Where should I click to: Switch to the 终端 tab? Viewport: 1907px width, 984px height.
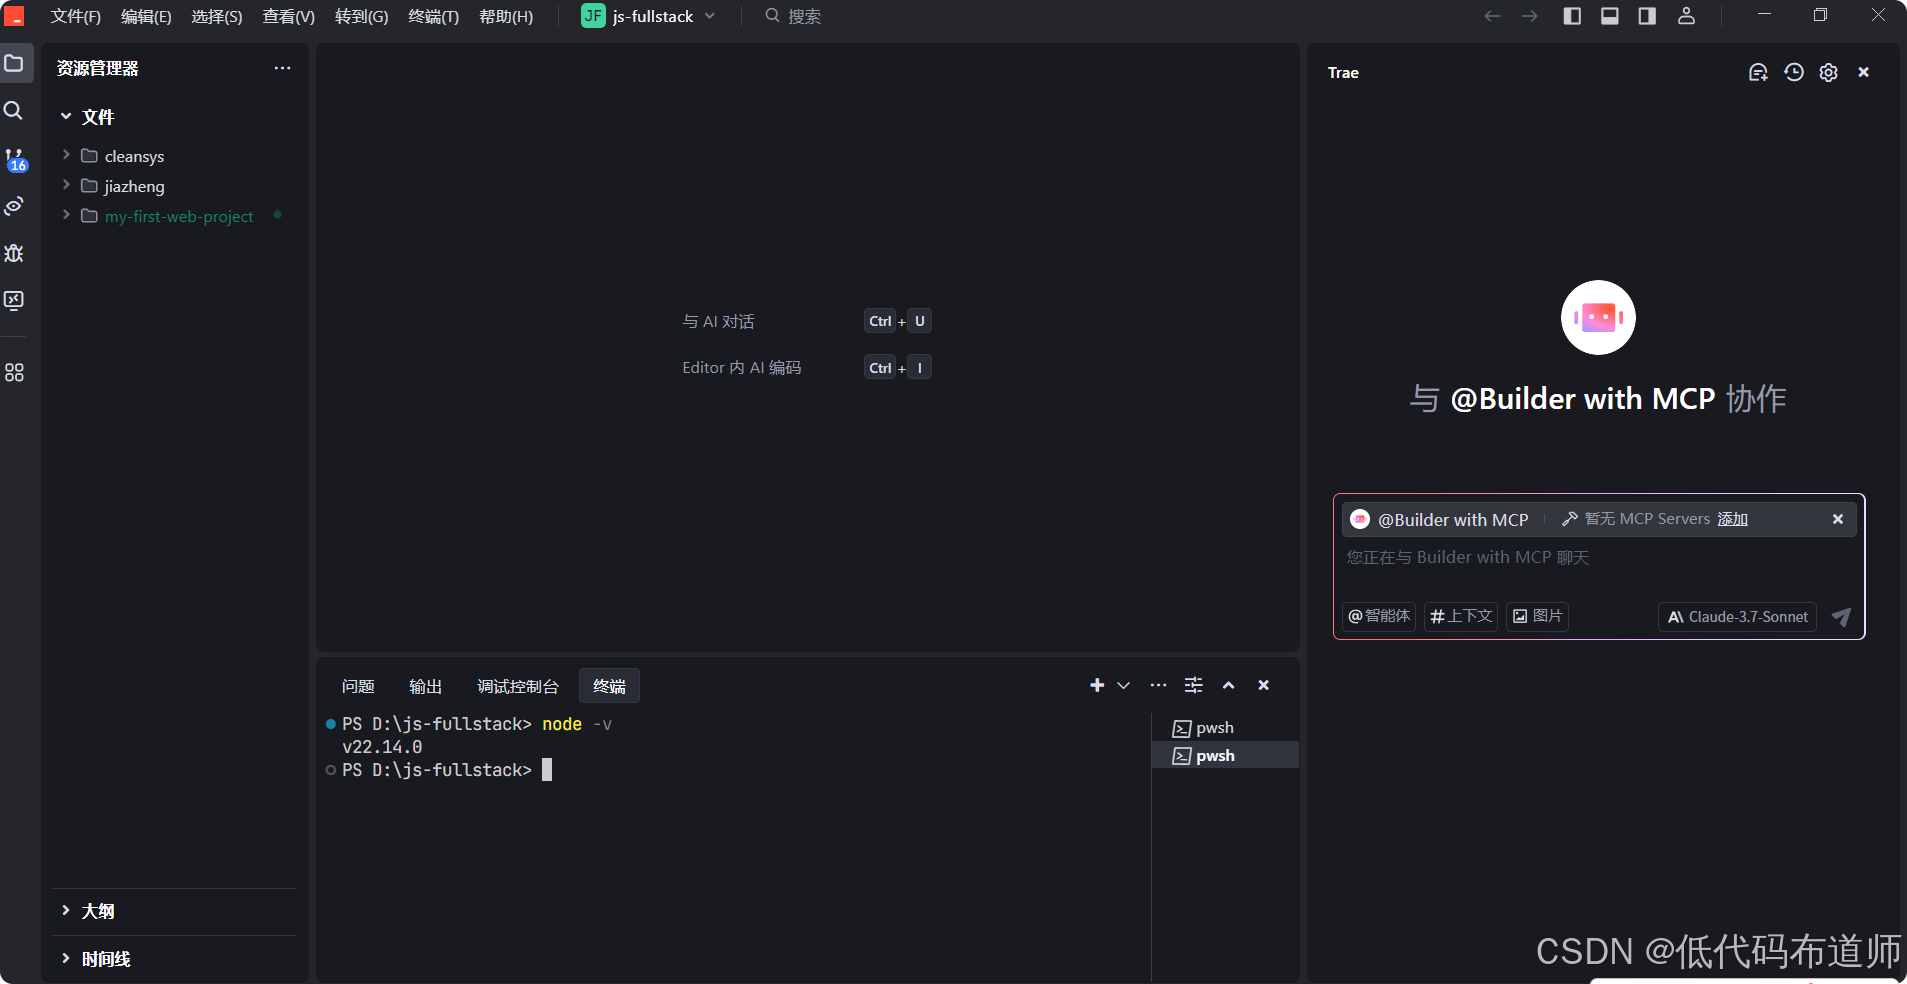[609, 686]
